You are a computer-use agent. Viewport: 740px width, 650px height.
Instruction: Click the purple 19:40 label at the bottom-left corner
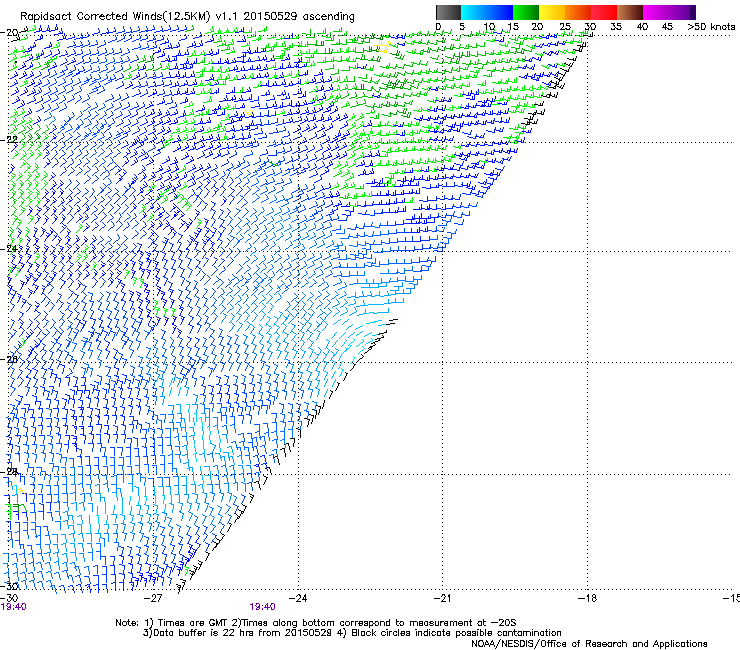click(x=14, y=607)
